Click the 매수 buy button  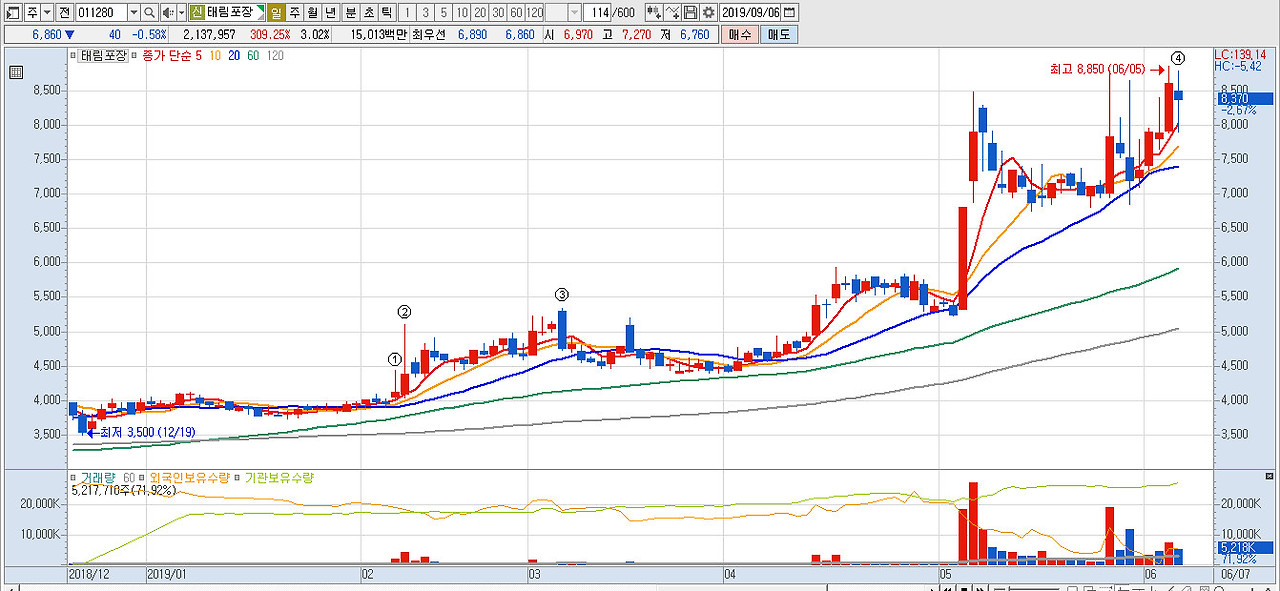[740, 34]
